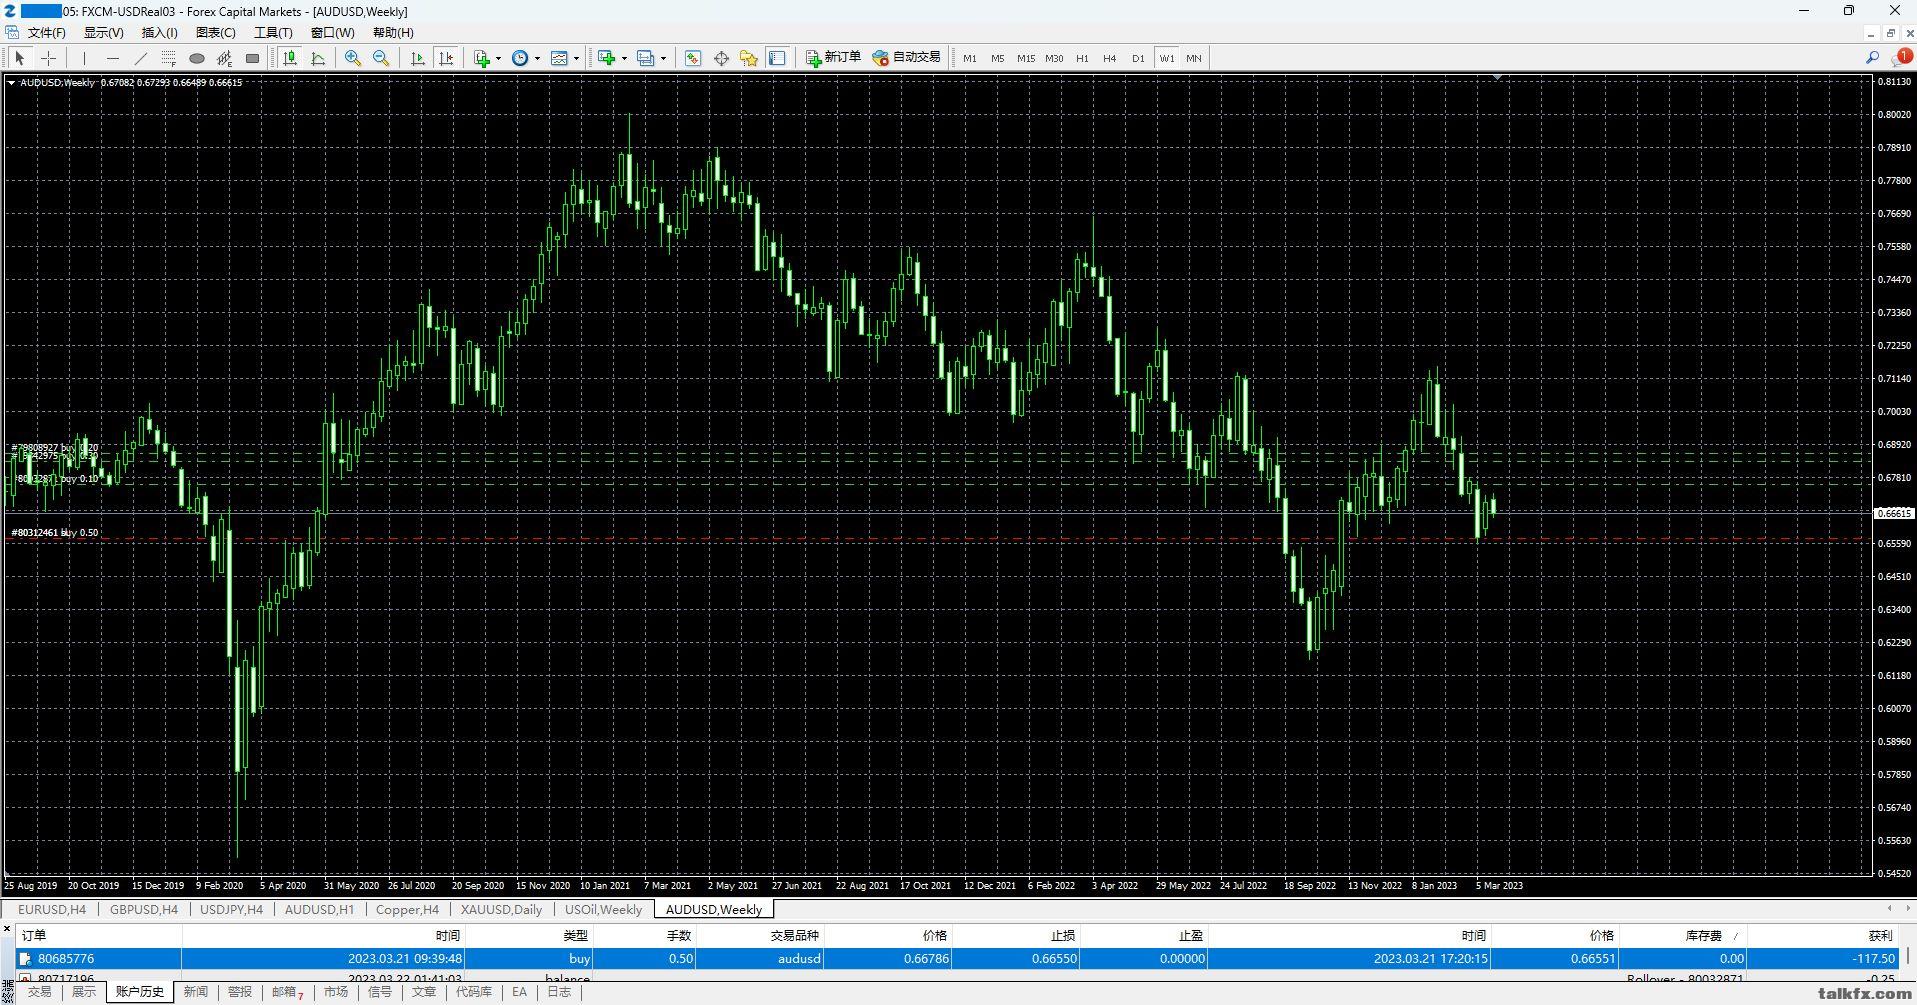1917x1005 pixels.
Task: Open the 交易 terminal tab
Action: (x=40, y=992)
